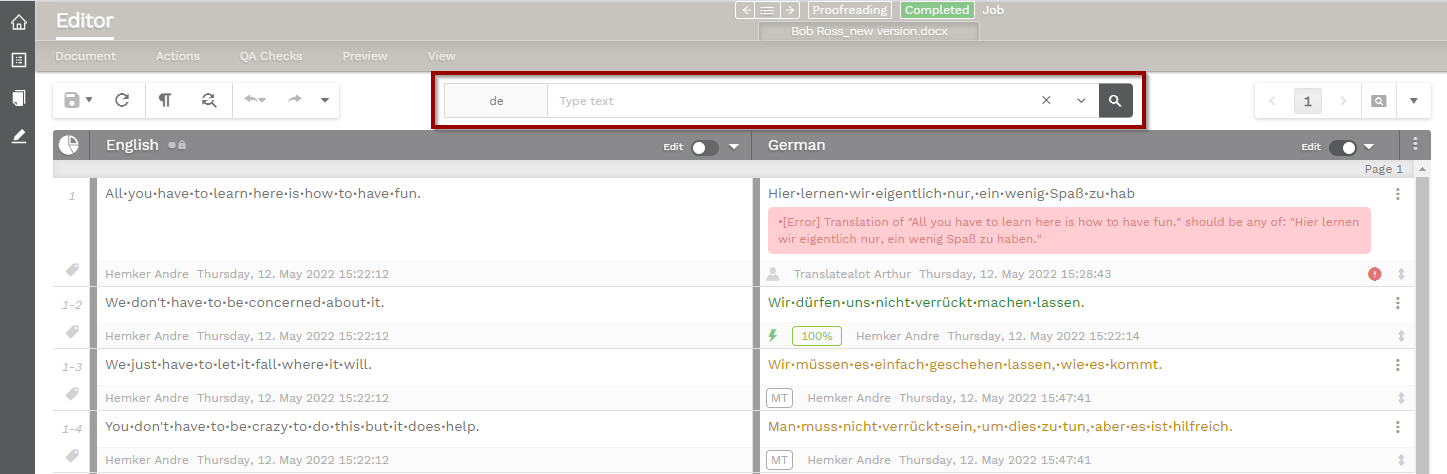Toggle Edit switch for the English column
The height and width of the screenshot is (474, 1447).
point(704,147)
